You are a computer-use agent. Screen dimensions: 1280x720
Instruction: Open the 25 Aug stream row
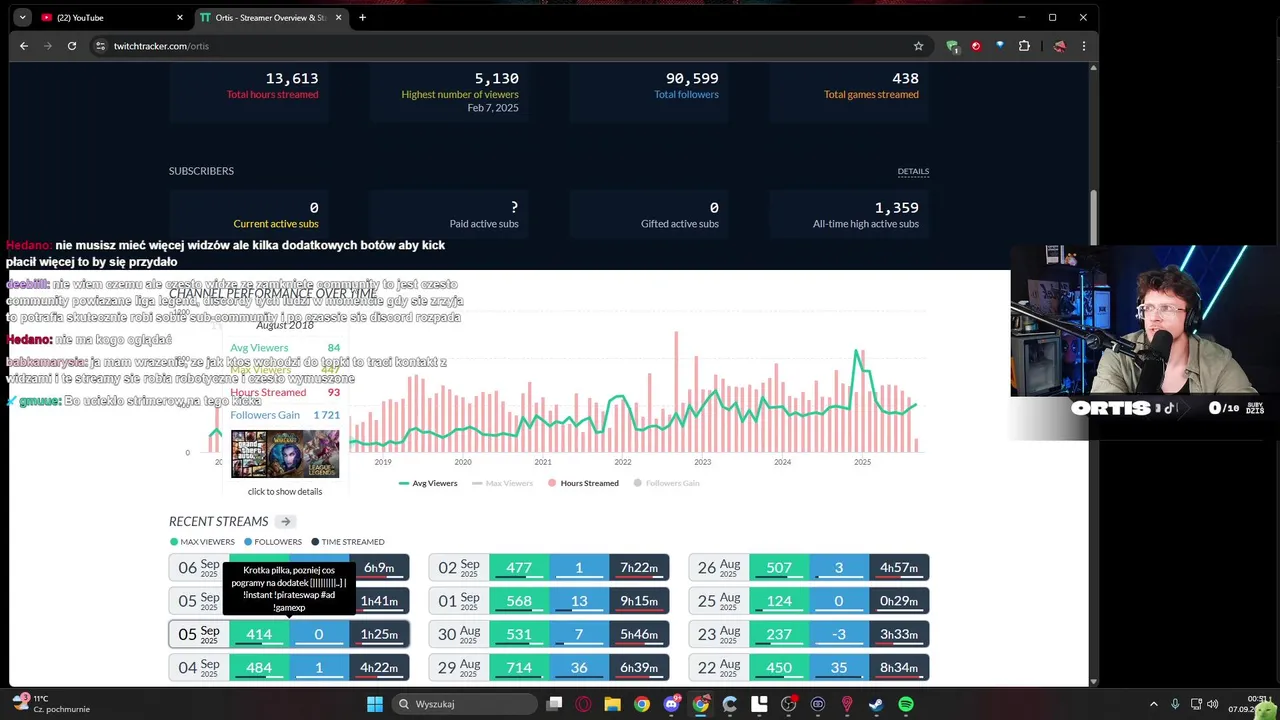click(809, 601)
